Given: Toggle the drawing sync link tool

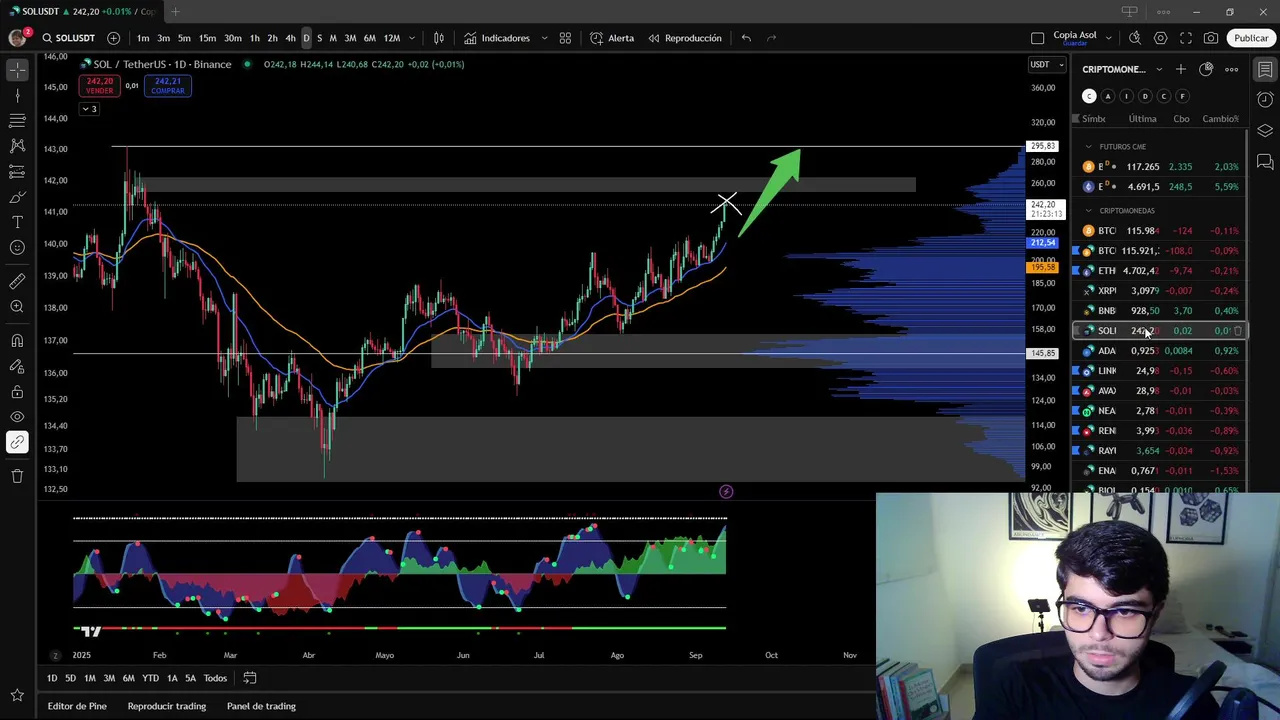Looking at the screenshot, I should tap(17, 442).
